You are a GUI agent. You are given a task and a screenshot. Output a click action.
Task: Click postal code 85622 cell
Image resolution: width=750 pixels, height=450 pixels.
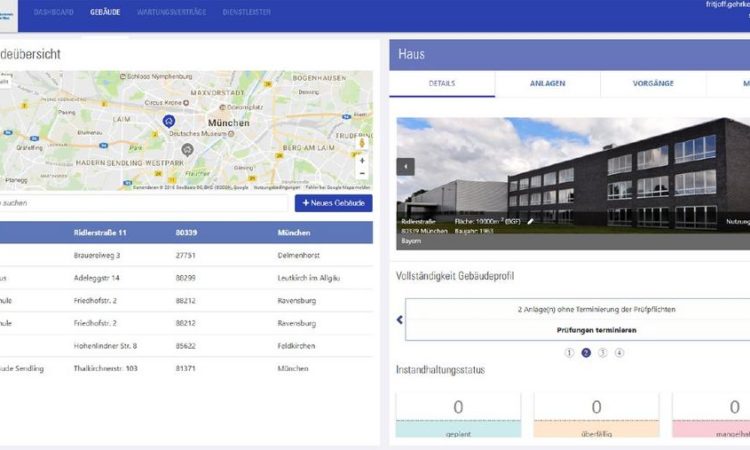pyautogui.click(x=185, y=346)
